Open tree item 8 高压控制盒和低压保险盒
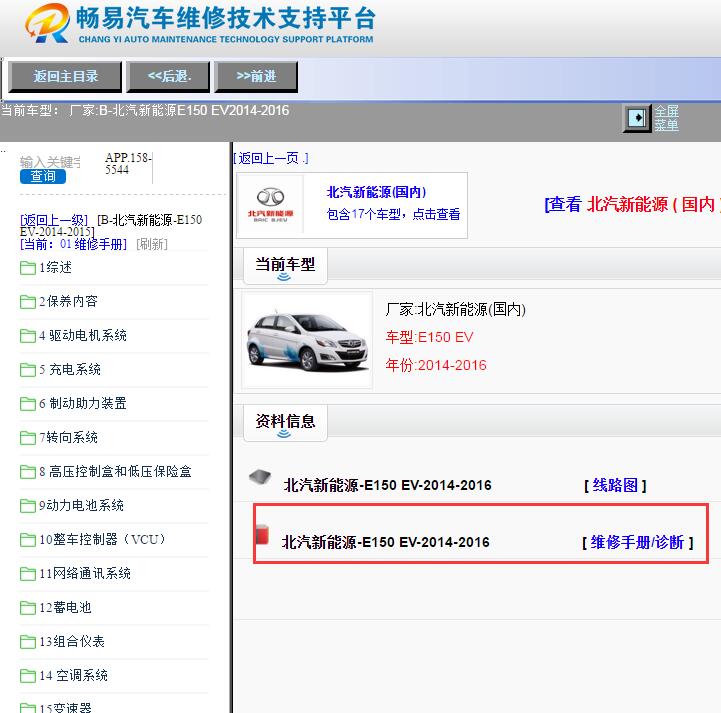 coord(115,472)
